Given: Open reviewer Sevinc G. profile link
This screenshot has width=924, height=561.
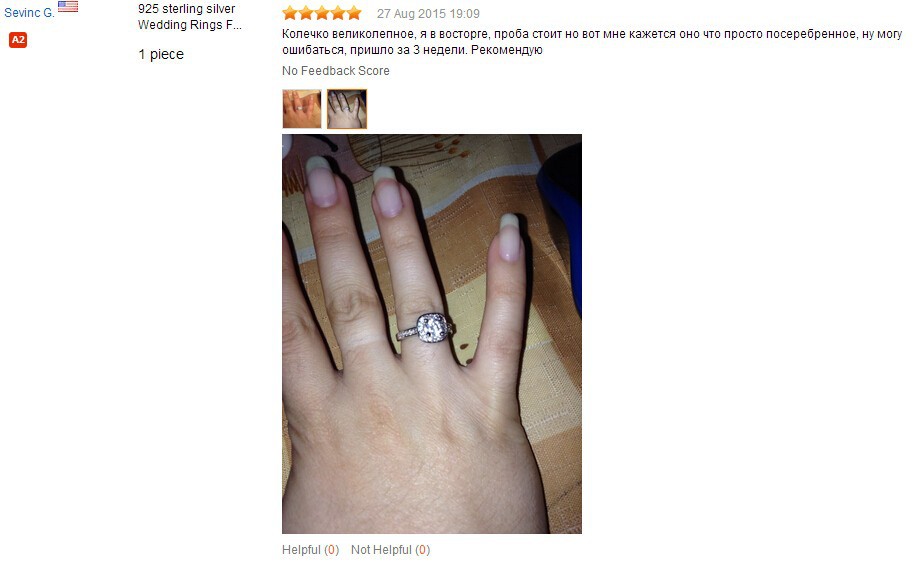Looking at the screenshot, I should [x=29, y=12].
